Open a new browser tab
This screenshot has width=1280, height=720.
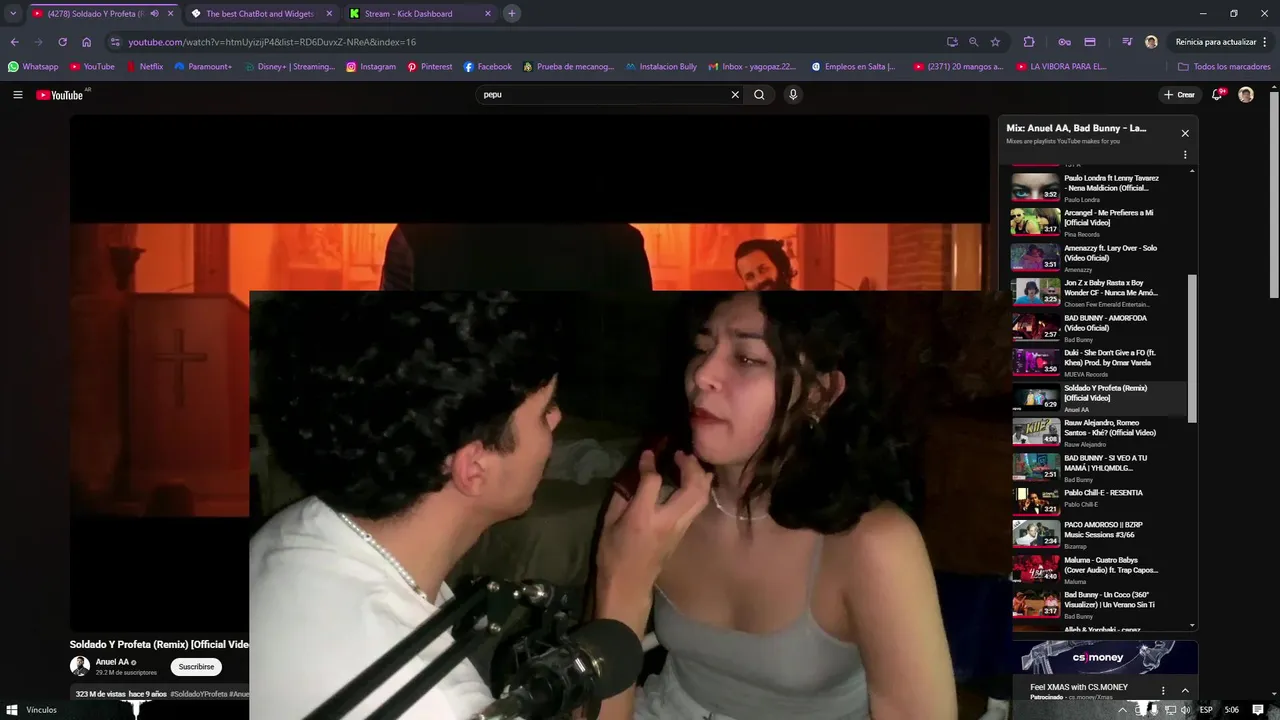pos(511,14)
